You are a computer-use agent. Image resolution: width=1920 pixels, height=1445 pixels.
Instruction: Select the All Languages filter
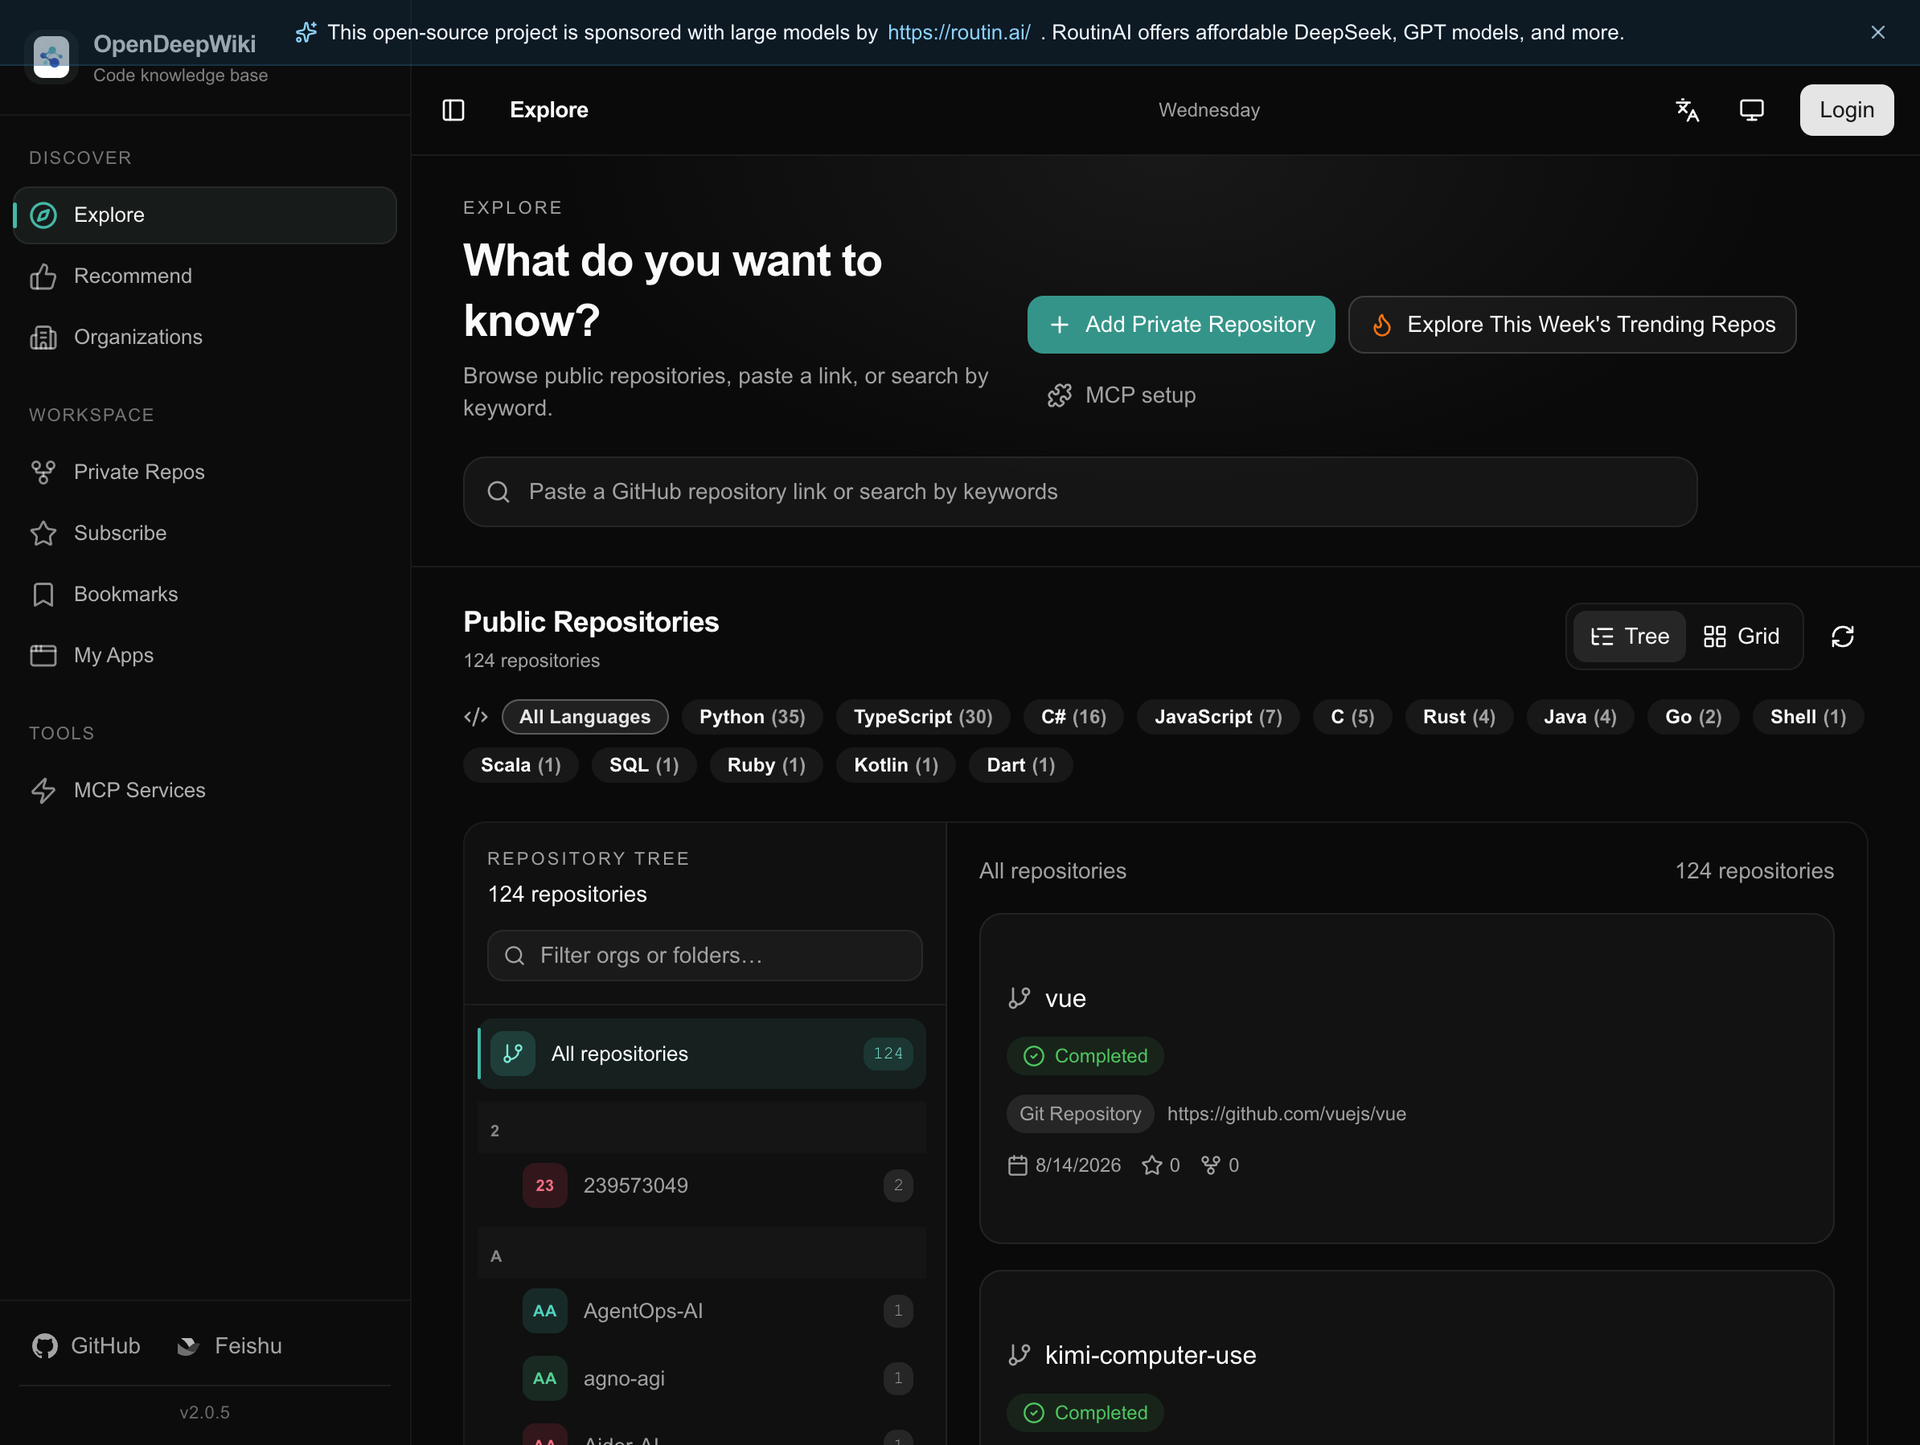coord(585,716)
